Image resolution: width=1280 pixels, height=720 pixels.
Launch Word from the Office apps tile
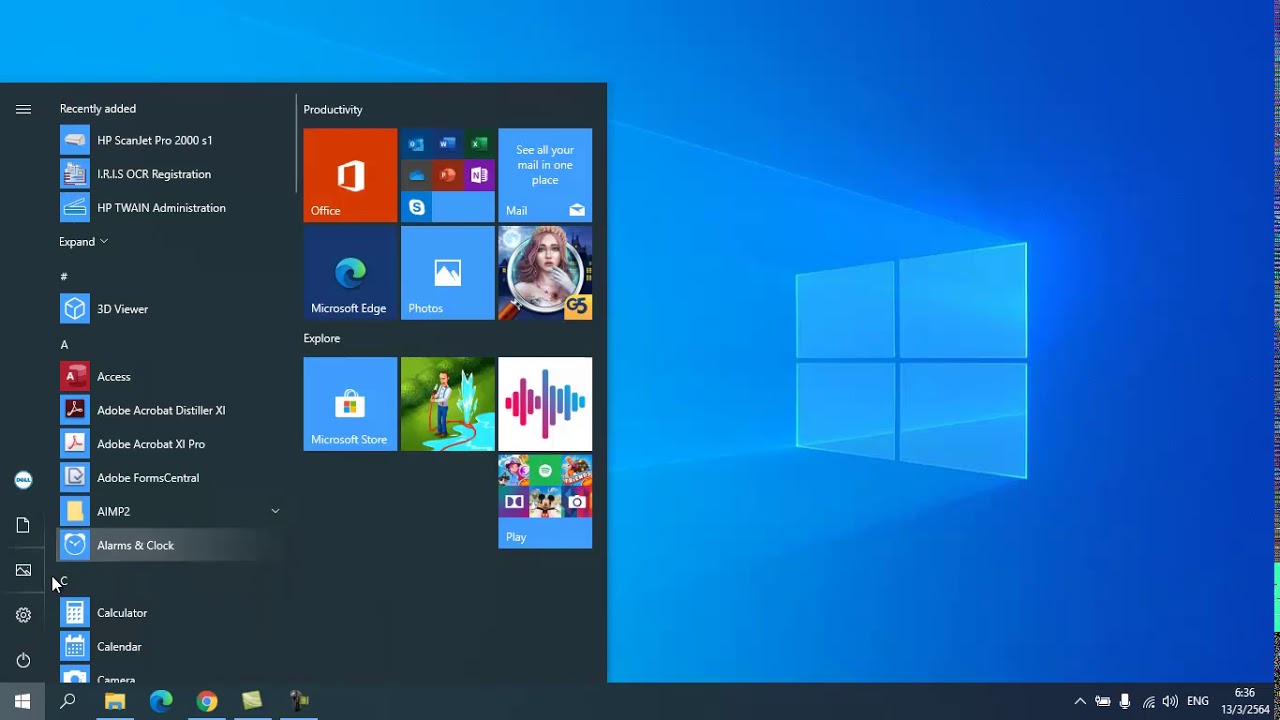tap(447, 144)
